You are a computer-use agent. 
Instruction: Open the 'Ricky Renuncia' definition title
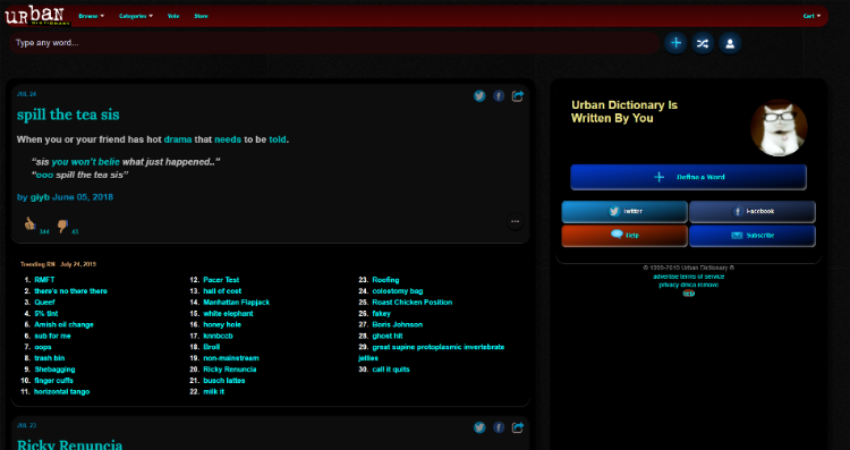tap(70, 445)
